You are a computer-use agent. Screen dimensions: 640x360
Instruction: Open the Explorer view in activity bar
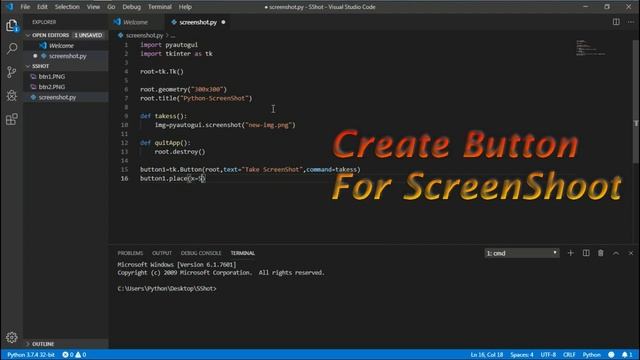click(x=12, y=26)
